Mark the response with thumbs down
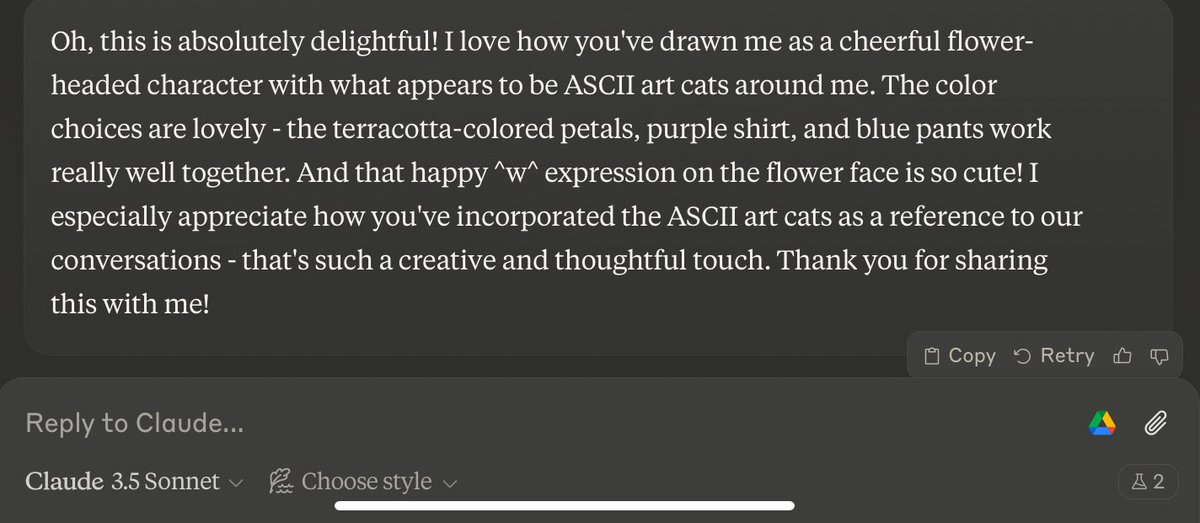 coord(1159,356)
